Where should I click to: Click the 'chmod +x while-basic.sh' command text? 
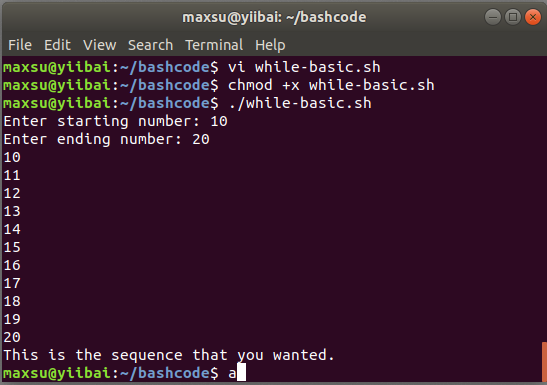click(x=331, y=85)
